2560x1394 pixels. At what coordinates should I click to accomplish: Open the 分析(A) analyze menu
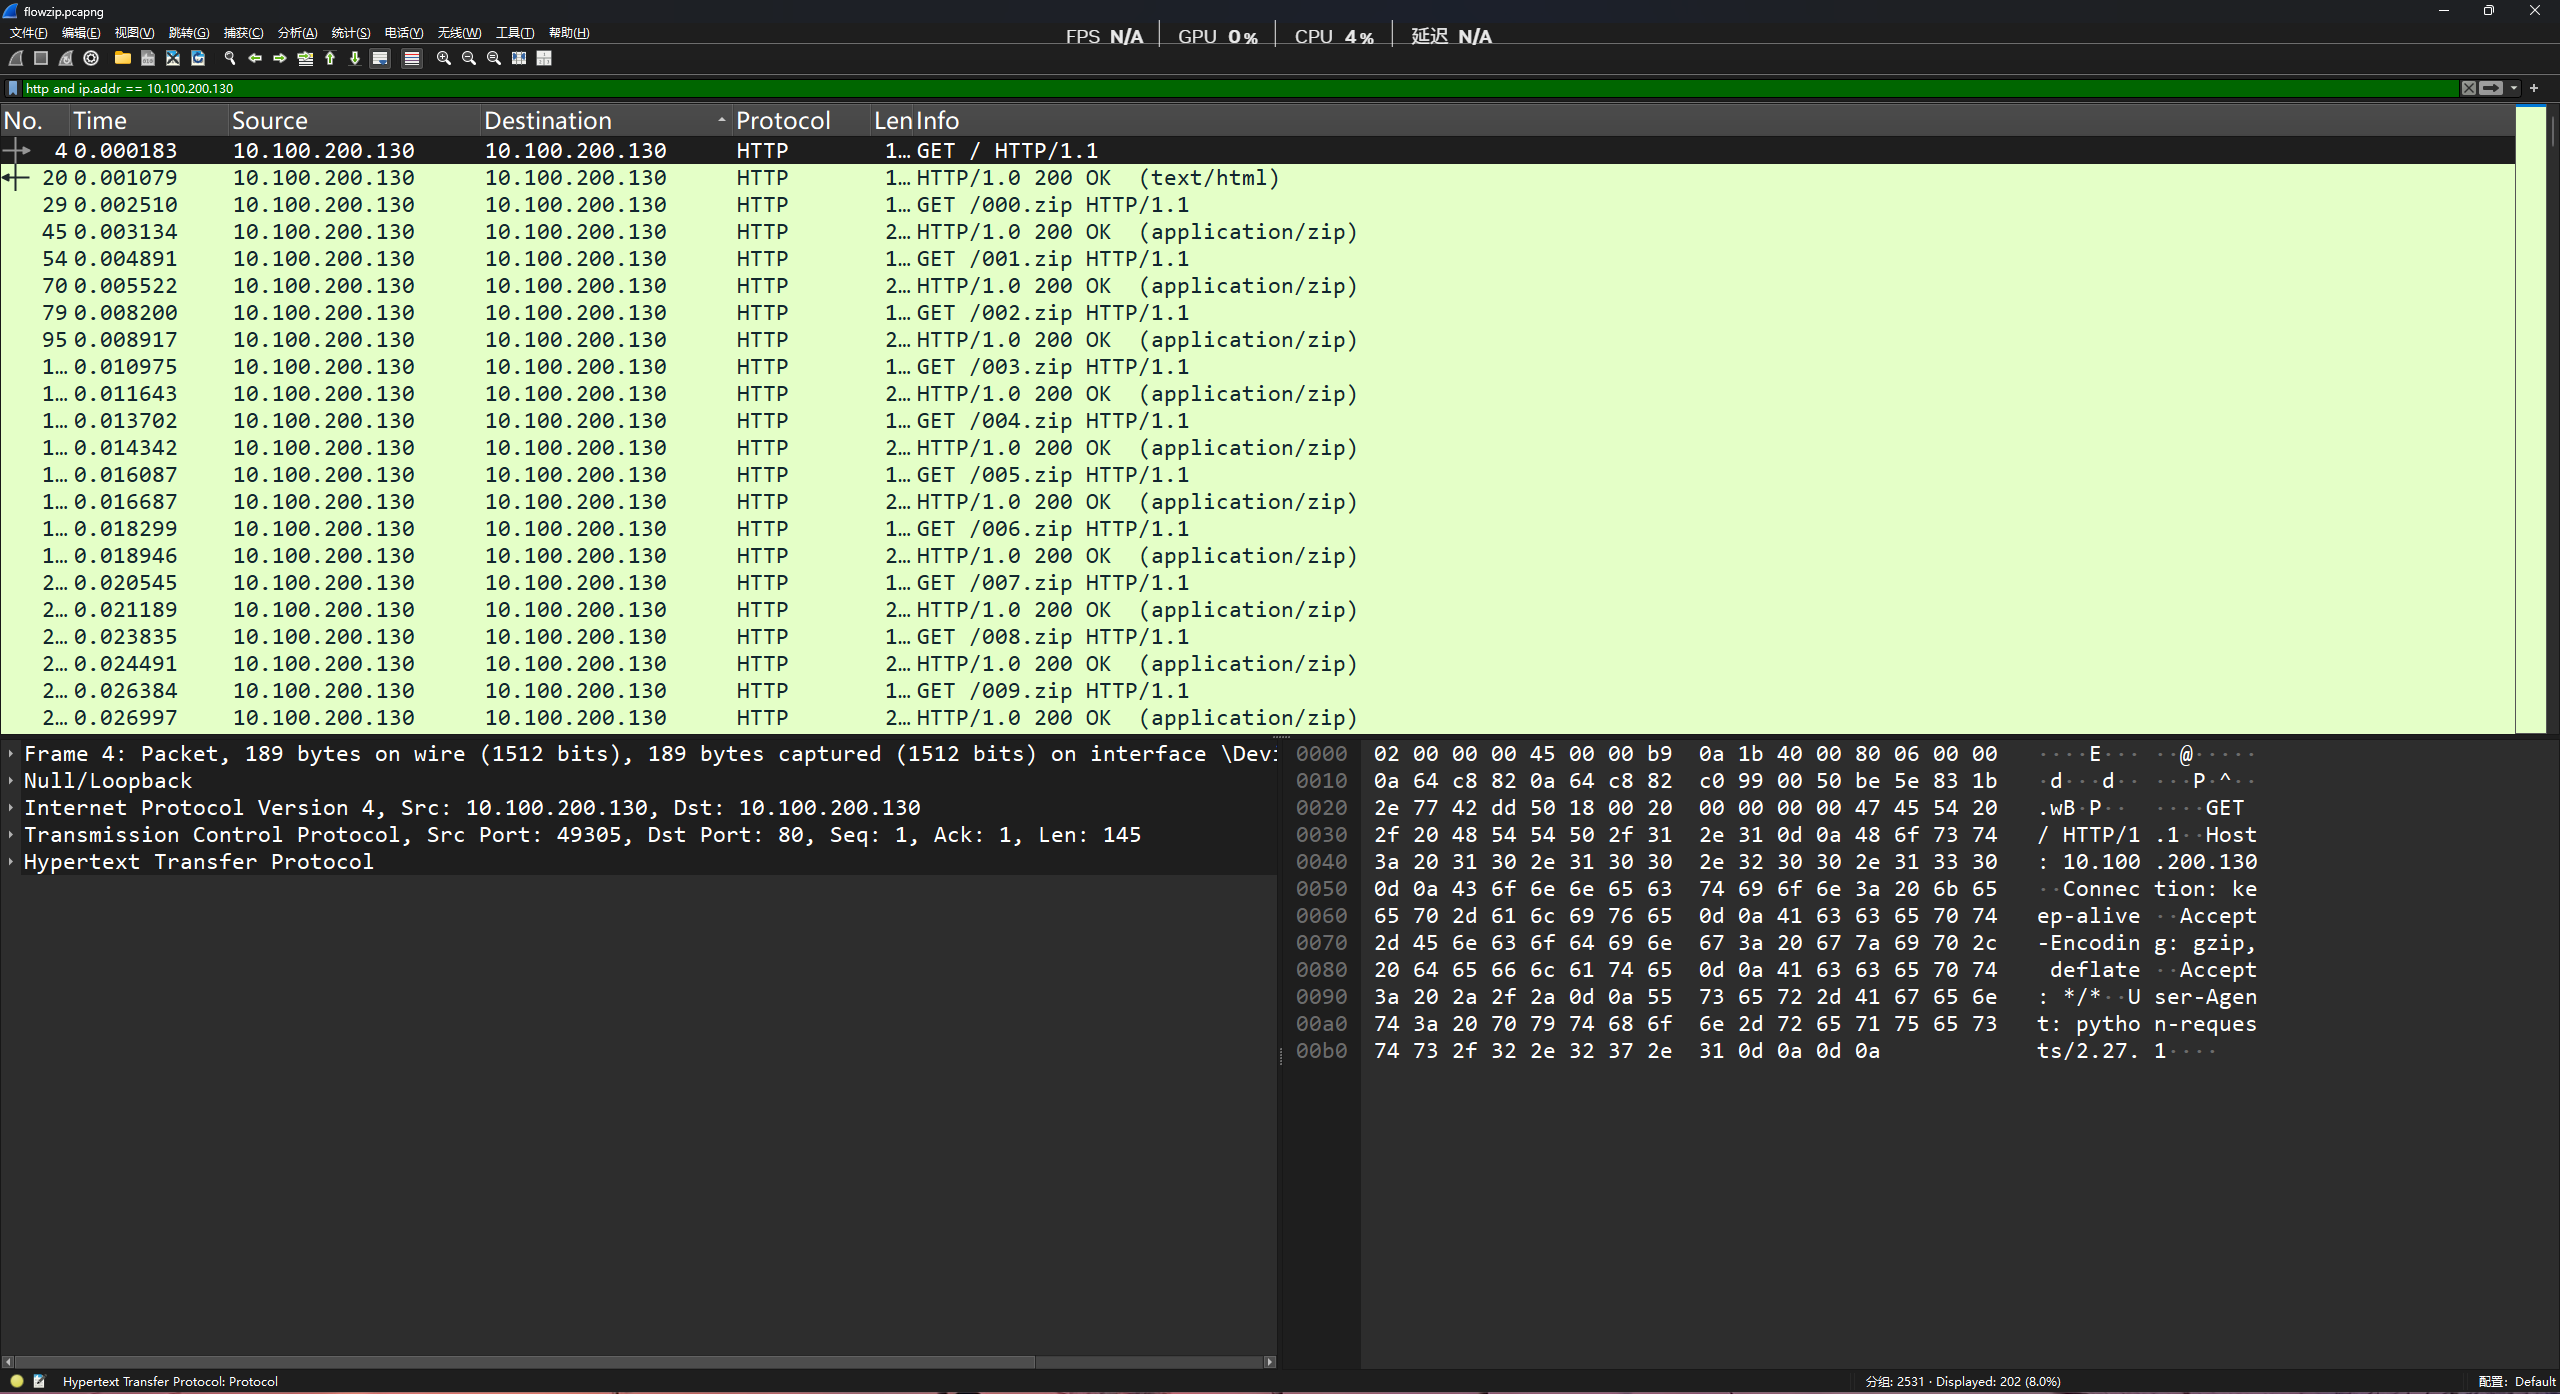coord(296,33)
